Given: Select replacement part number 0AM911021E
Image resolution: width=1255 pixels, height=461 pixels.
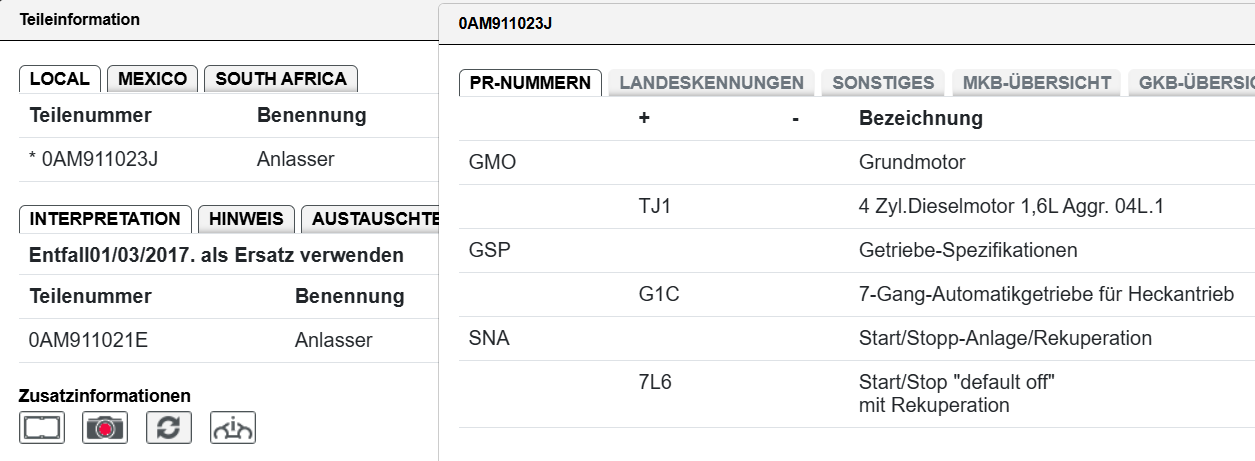Looking at the screenshot, I should (x=89, y=340).
